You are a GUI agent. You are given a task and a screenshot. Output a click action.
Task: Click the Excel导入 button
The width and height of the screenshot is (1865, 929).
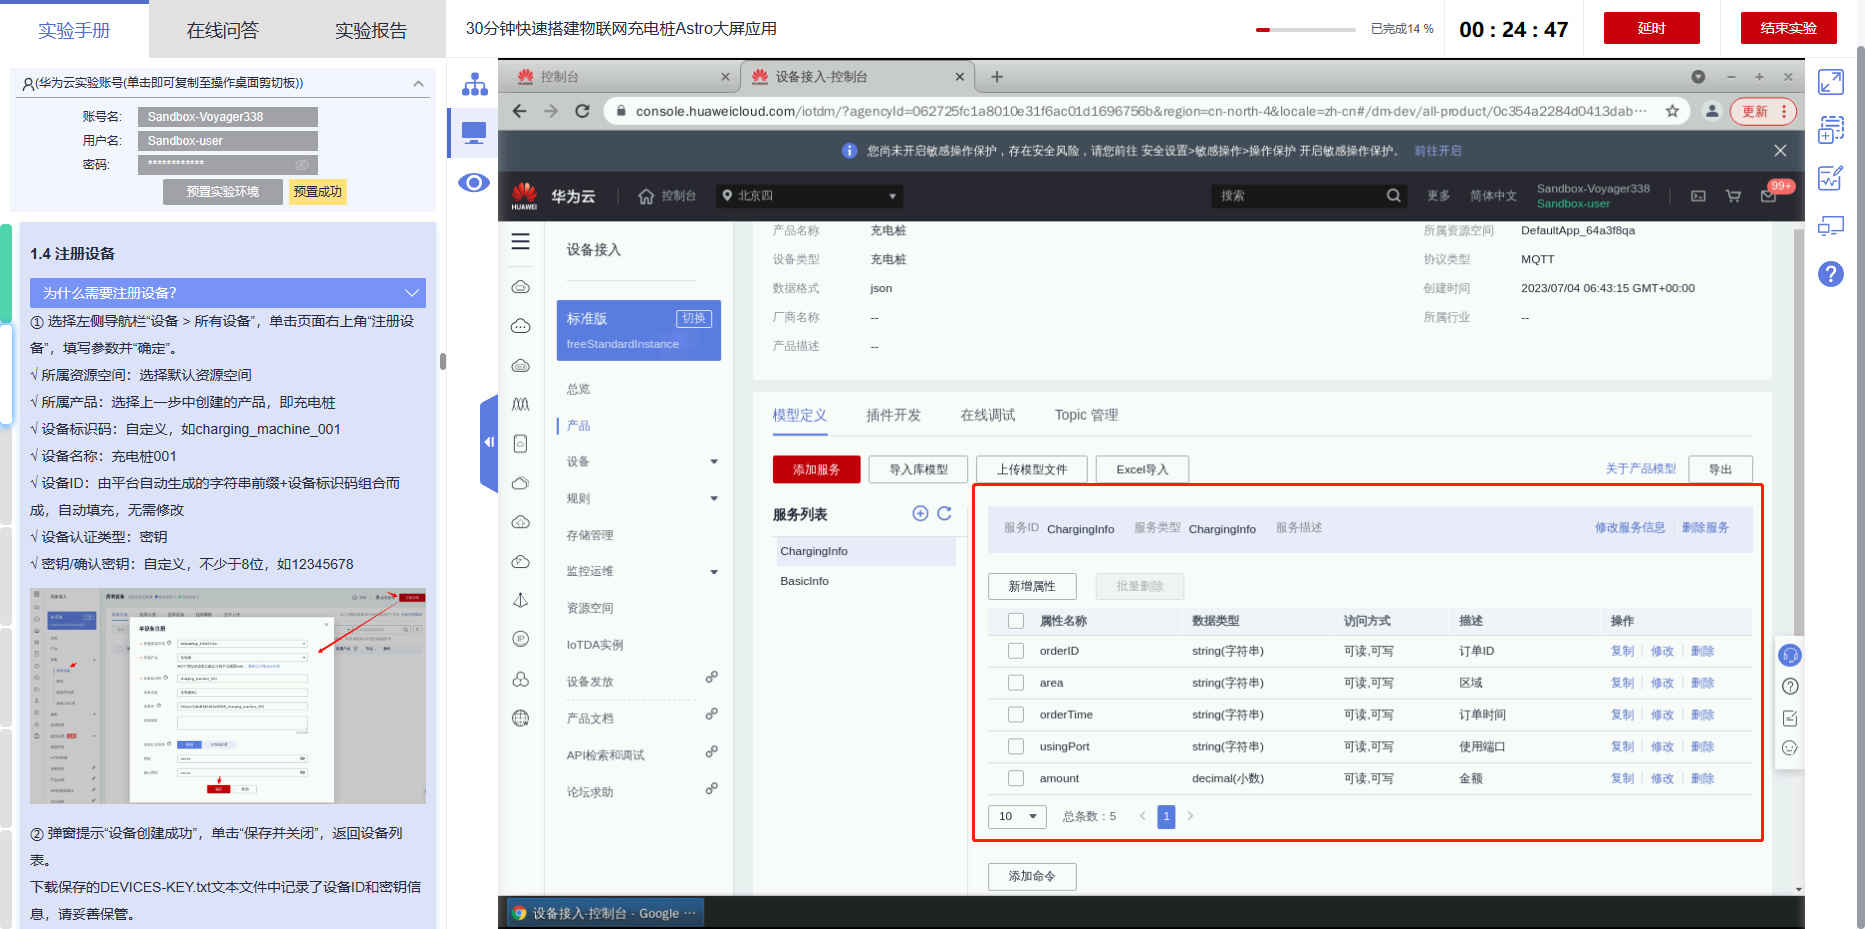(1142, 469)
